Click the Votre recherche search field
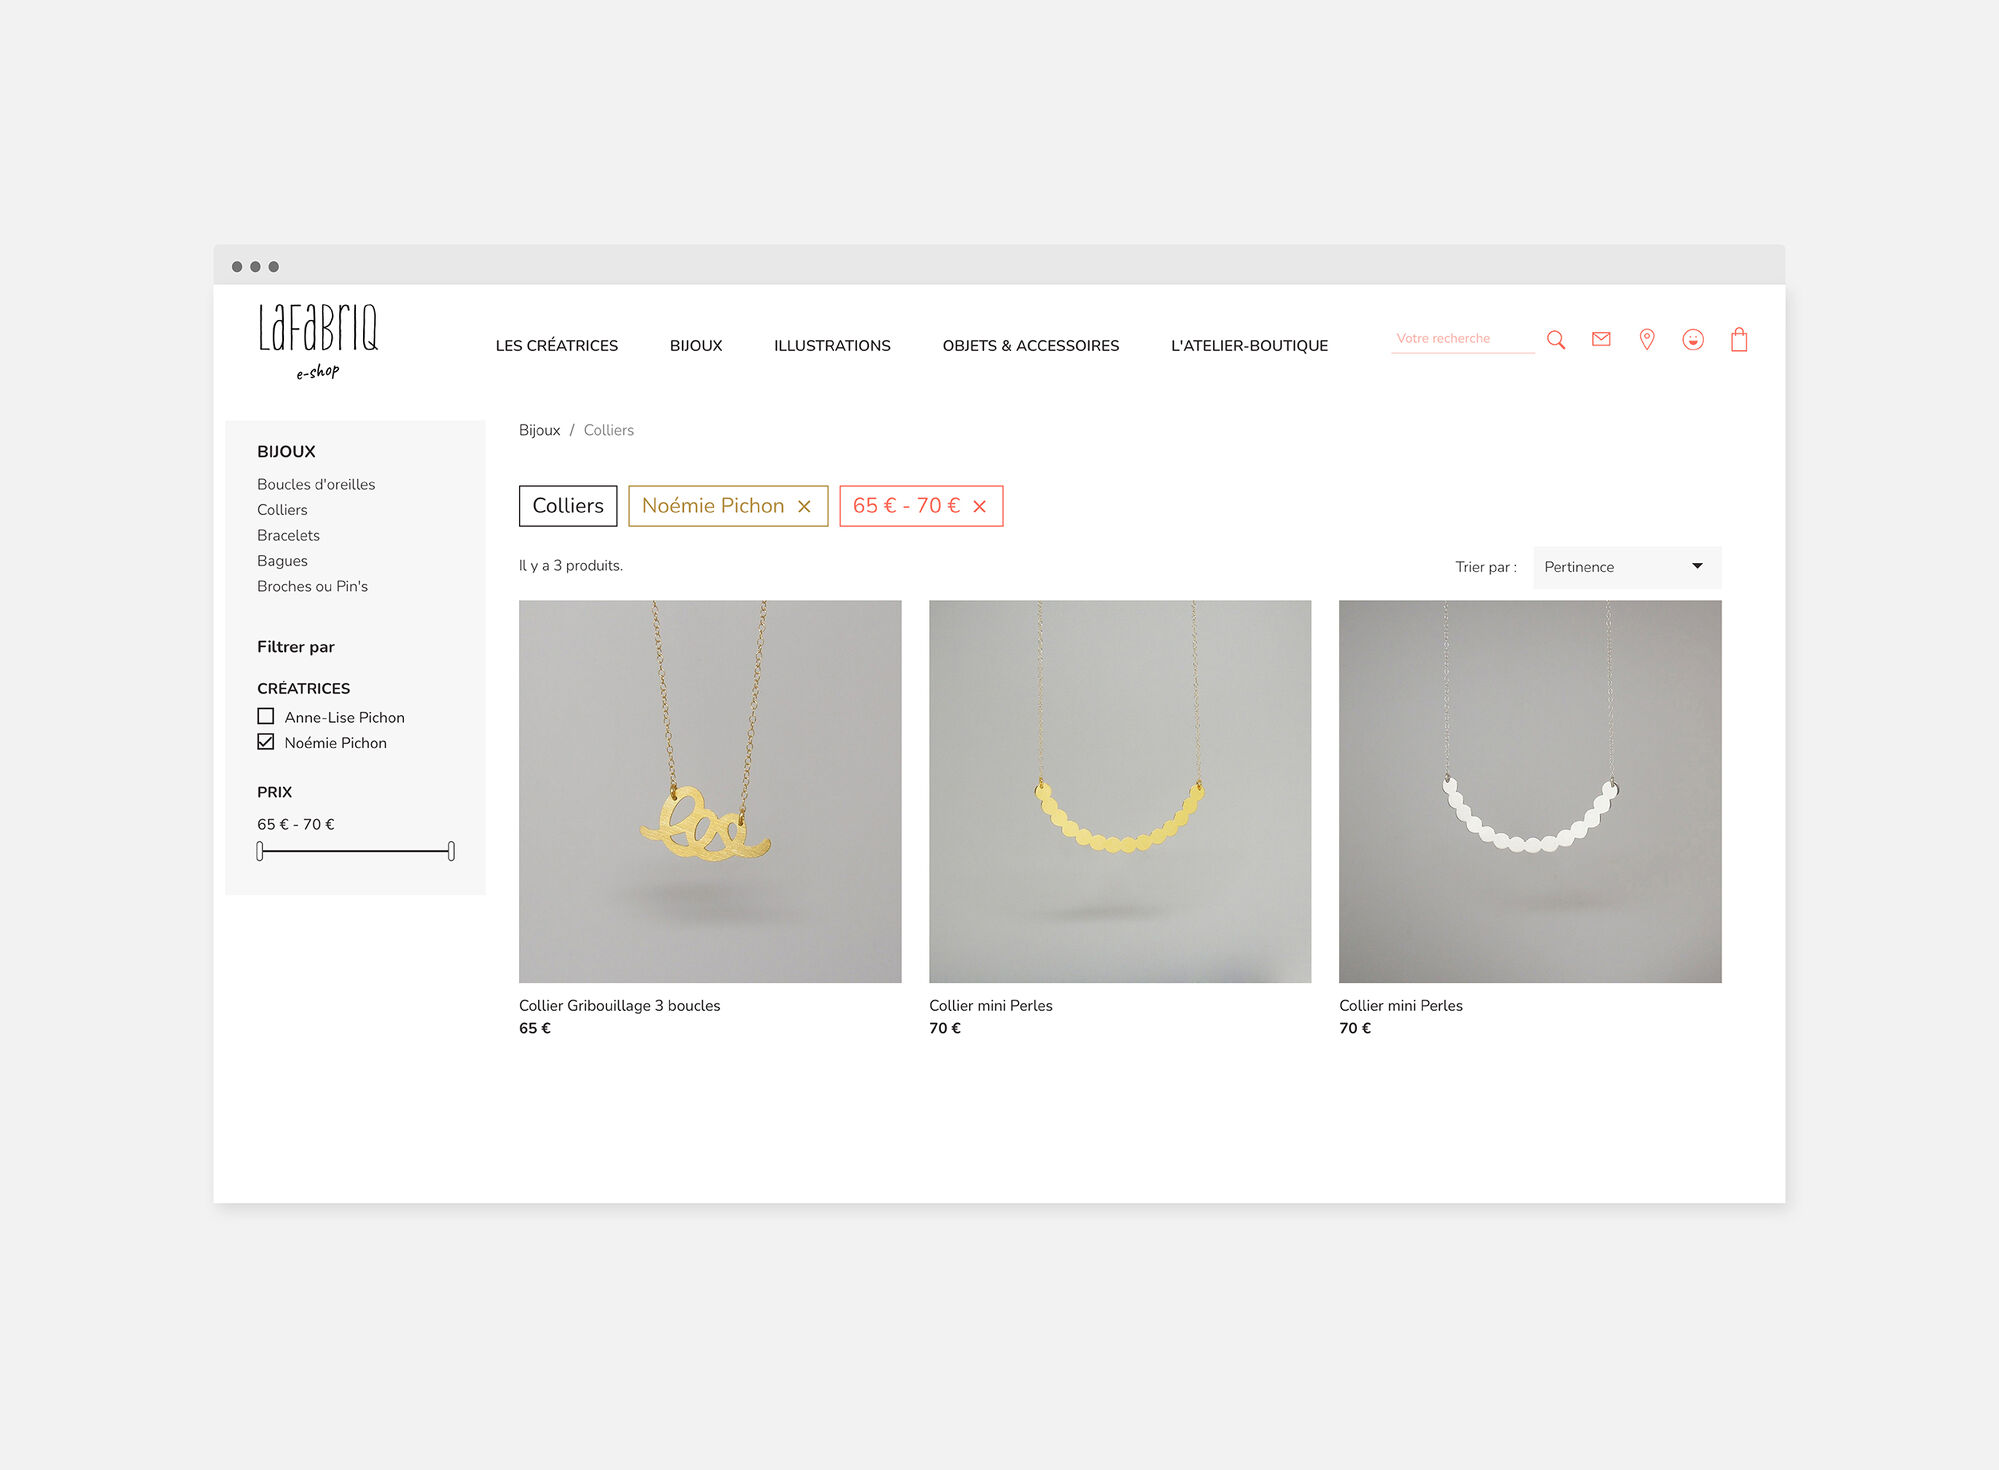Viewport: 1999px width, 1470px height. click(x=1460, y=338)
